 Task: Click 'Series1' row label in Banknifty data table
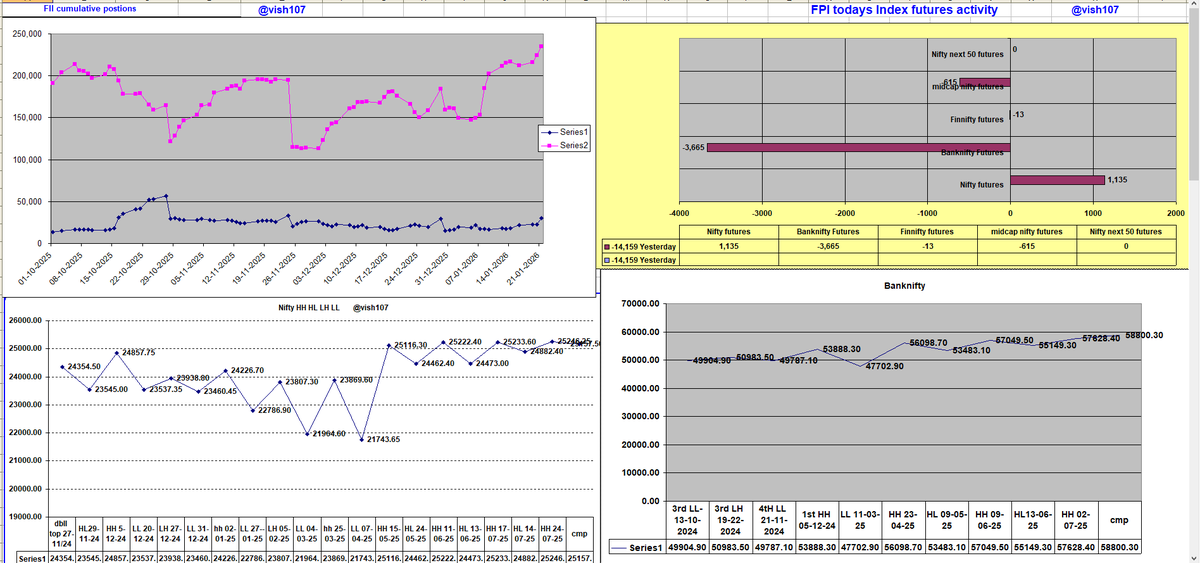(x=643, y=548)
